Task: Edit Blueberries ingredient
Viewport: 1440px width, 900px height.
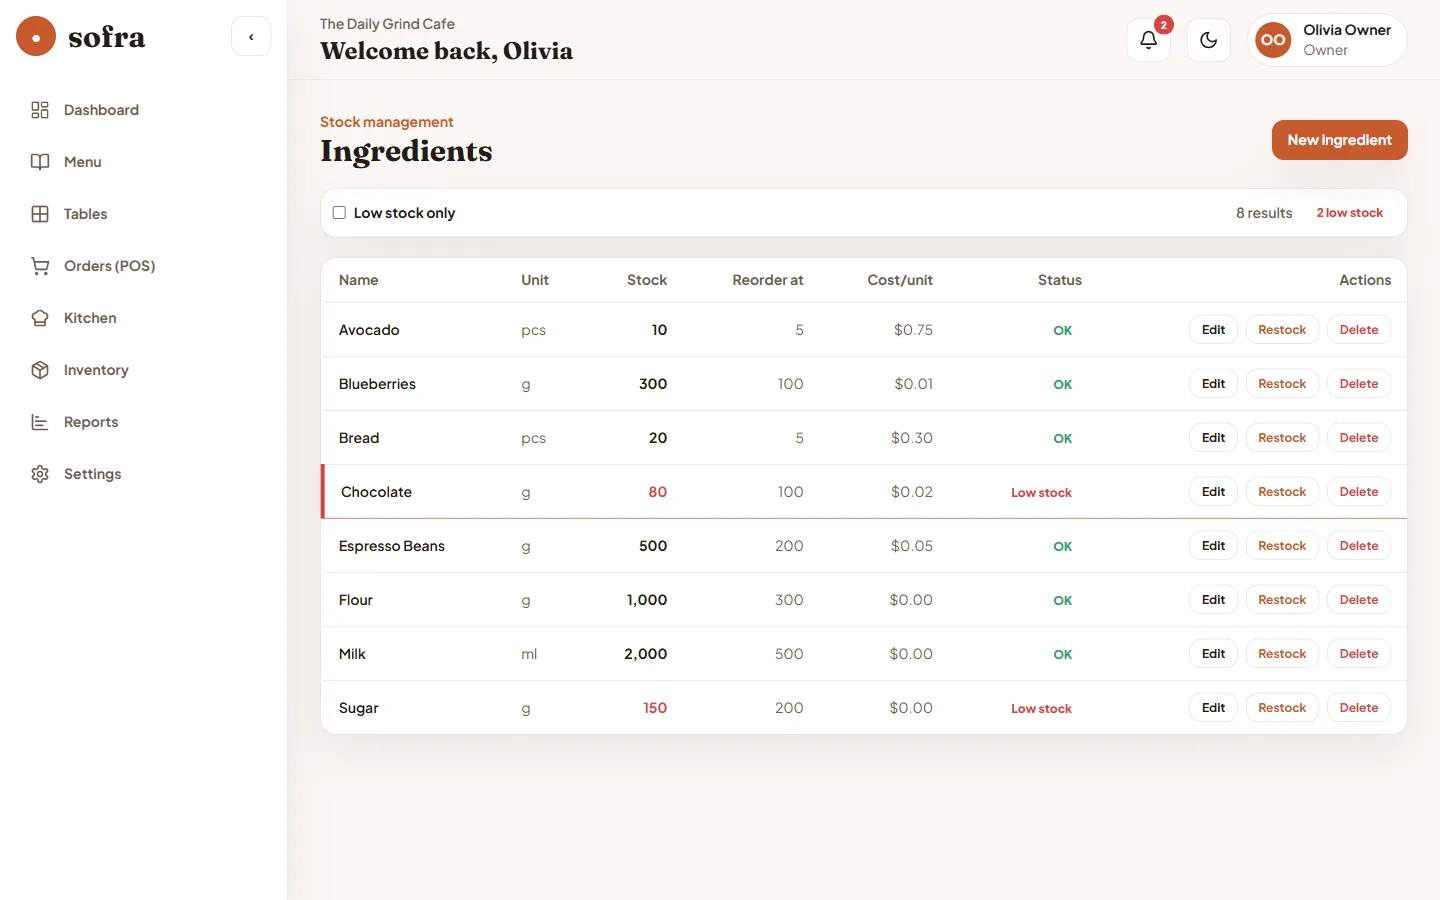Action: [1213, 384]
